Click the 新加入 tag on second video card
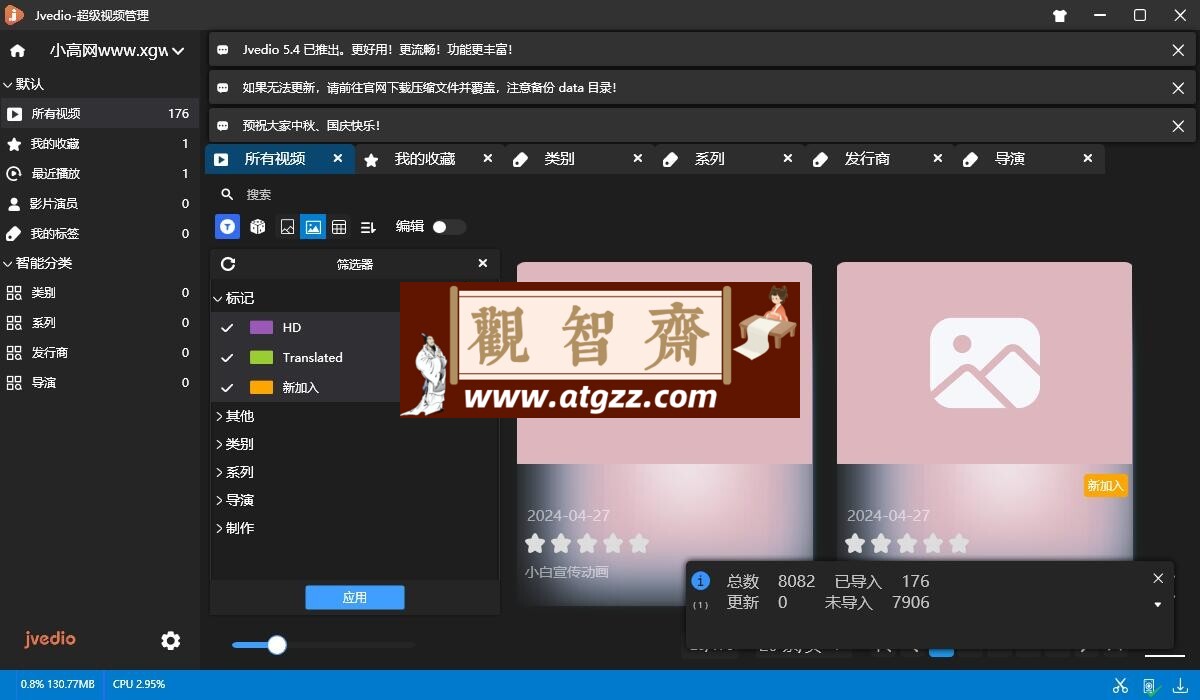1200x700 pixels. [x=1106, y=486]
